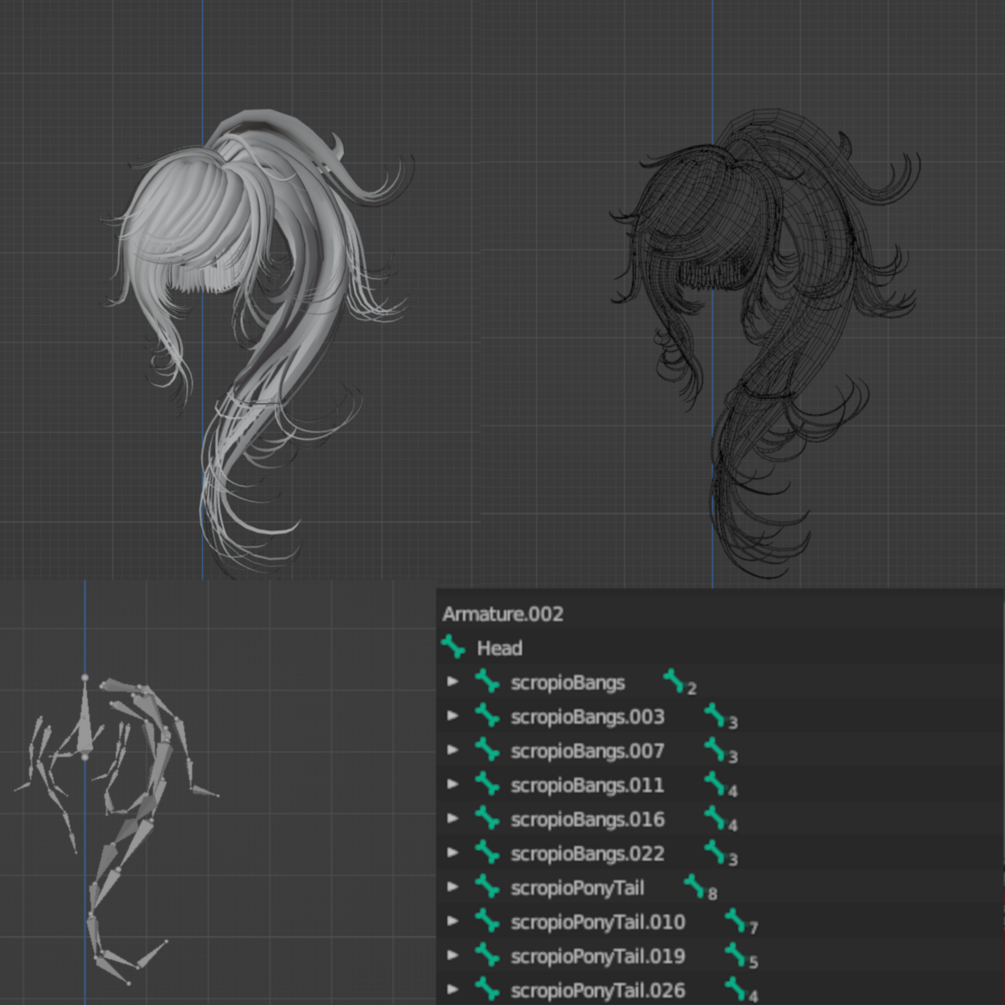Click the bone icon left of scropioBangs

click(x=487, y=681)
